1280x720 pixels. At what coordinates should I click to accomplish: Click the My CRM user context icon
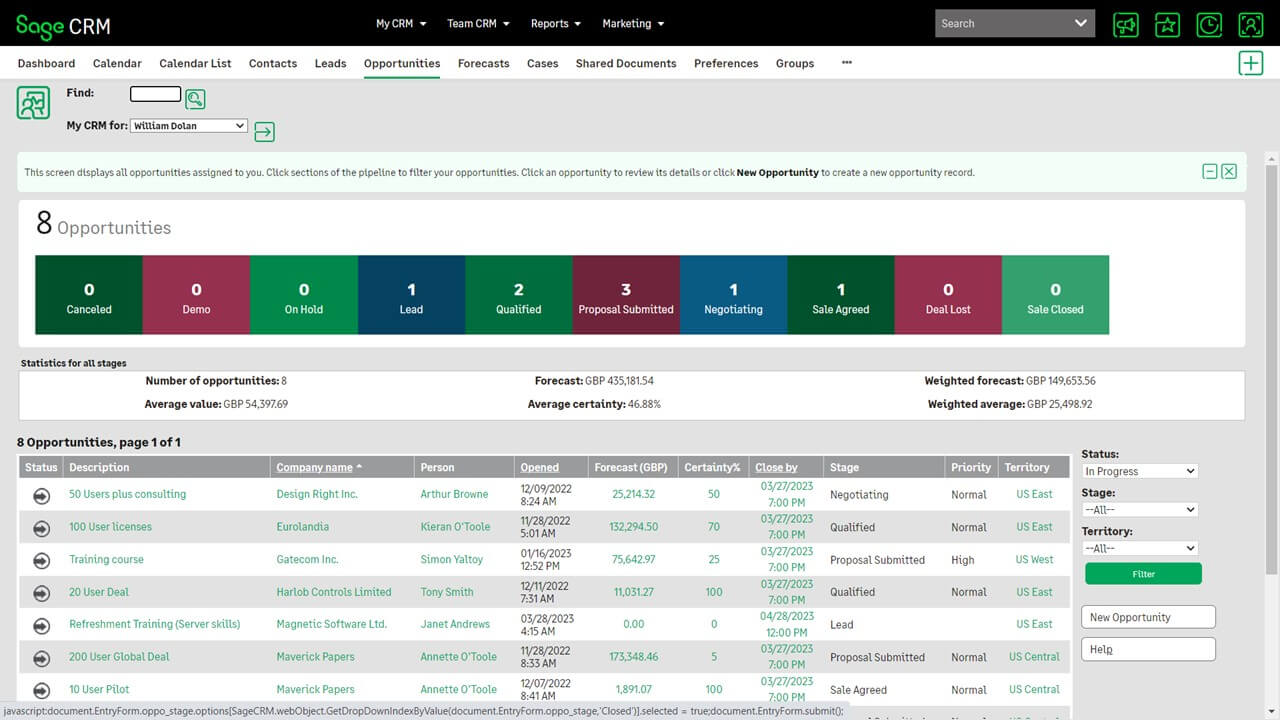(x=33, y=103)
